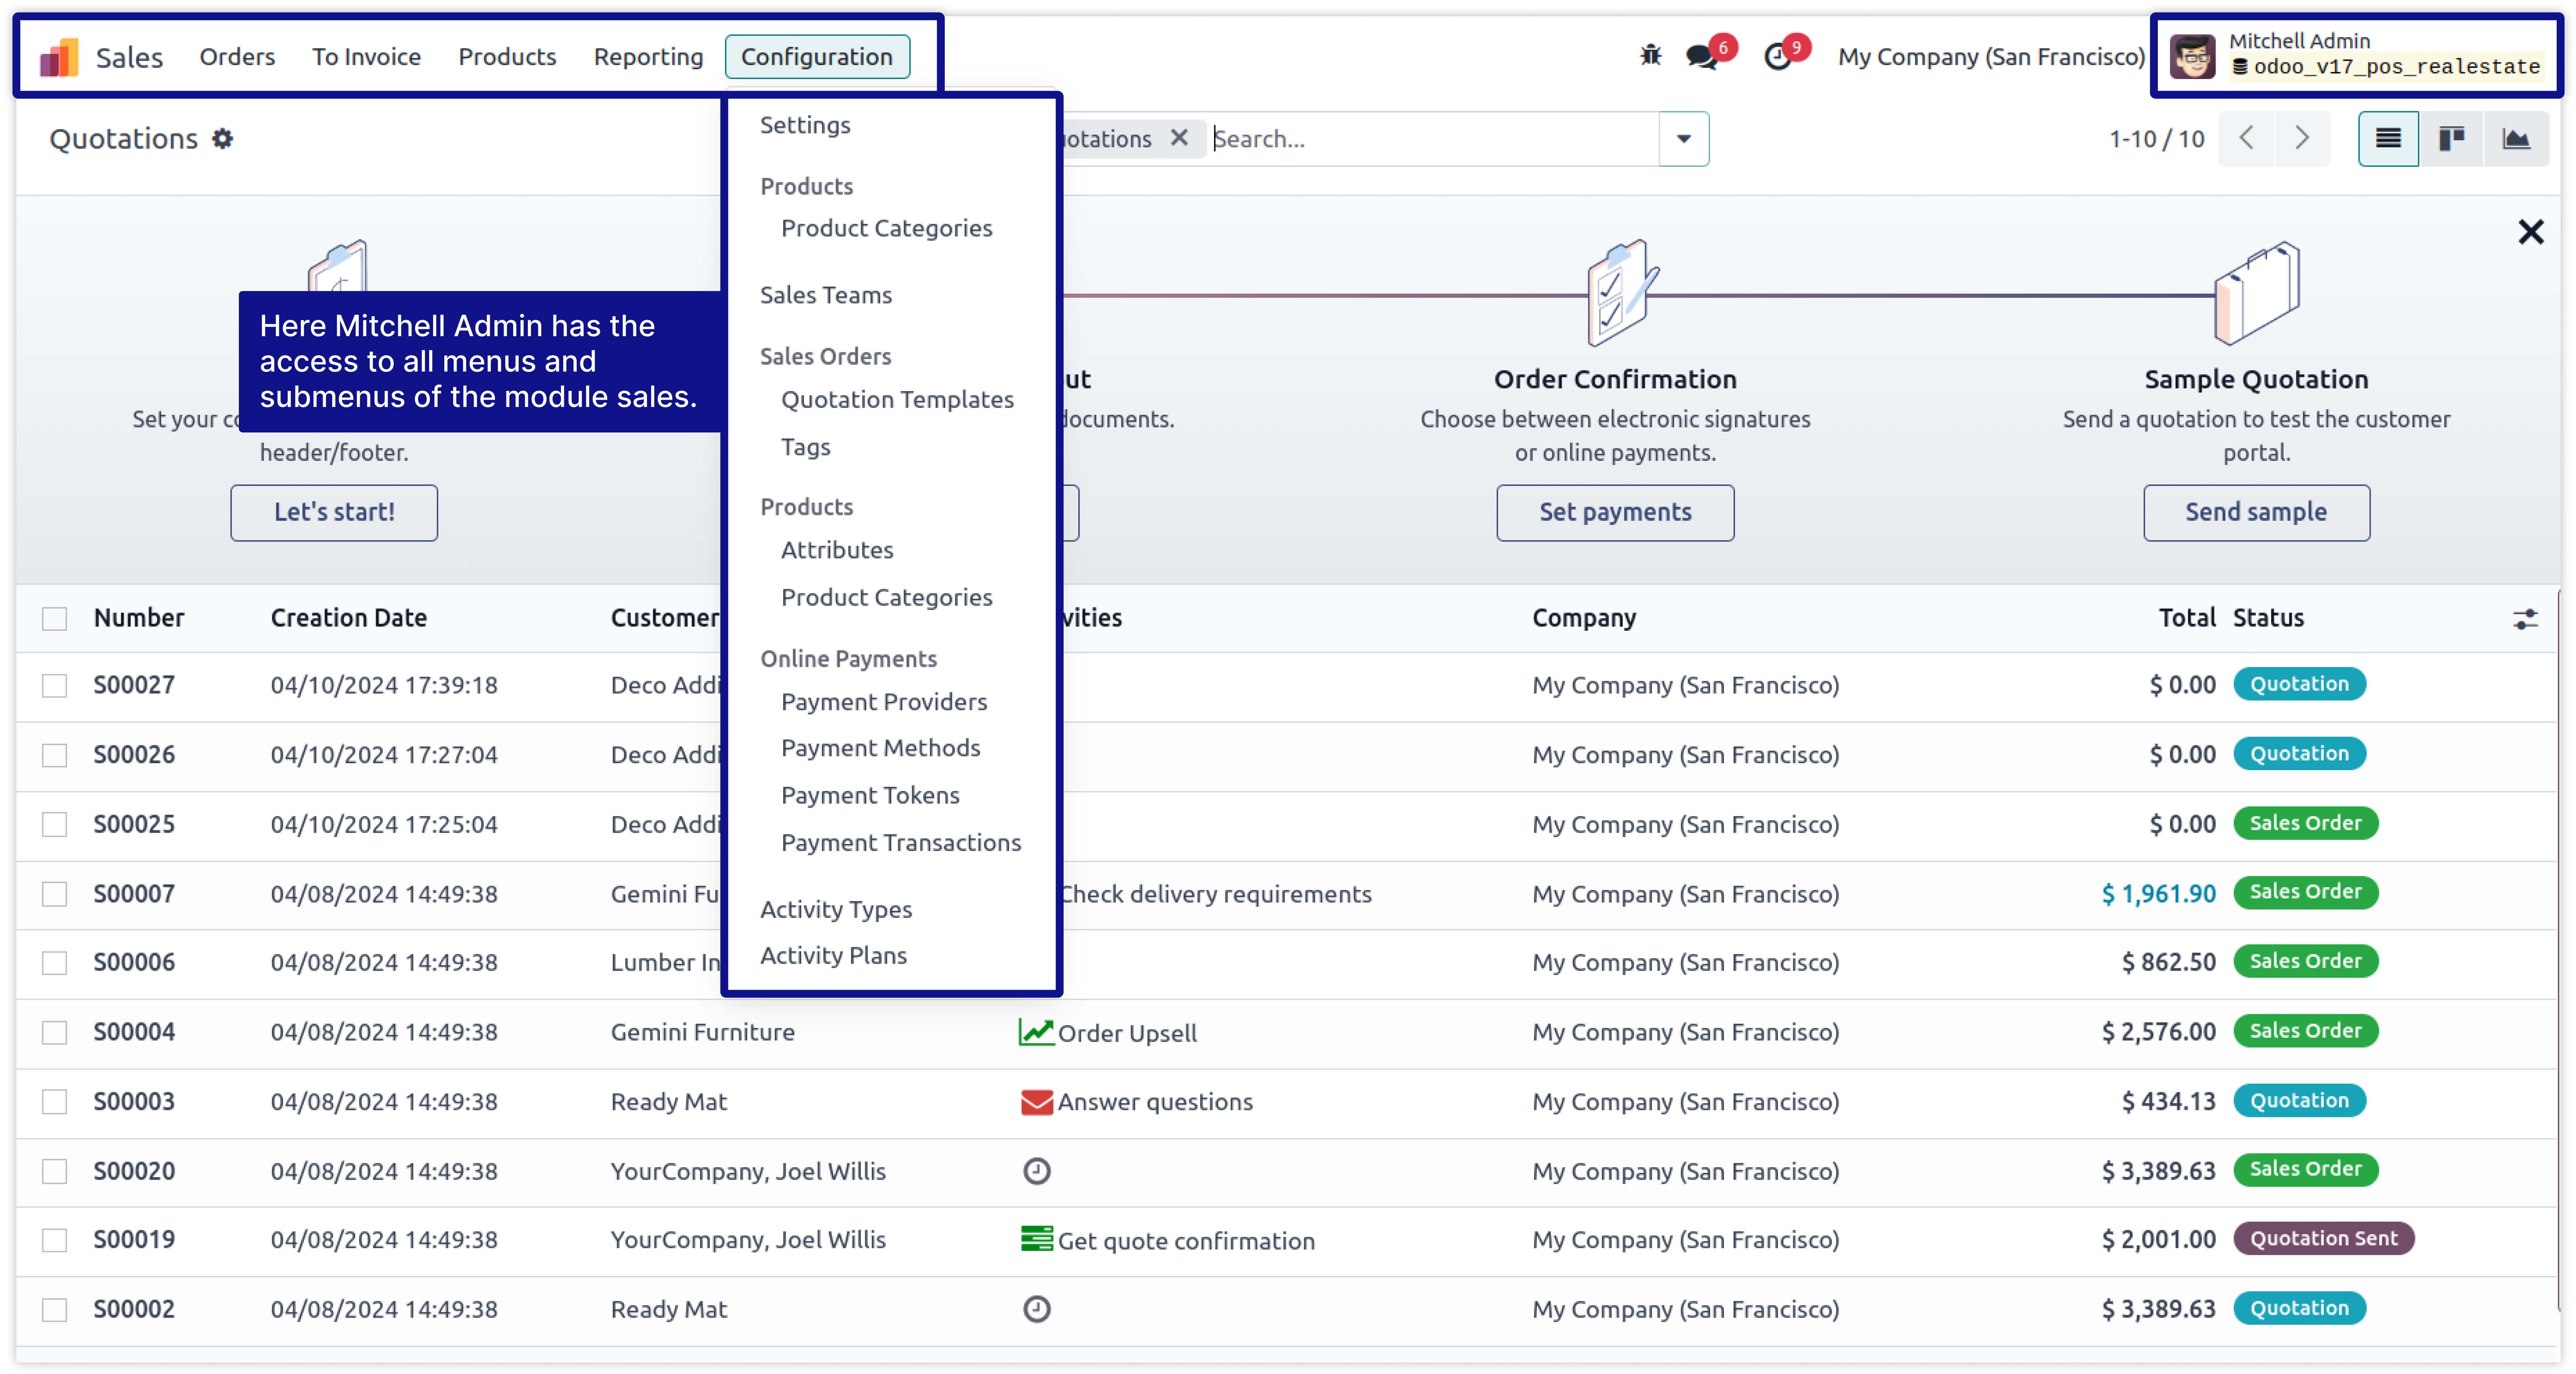The image size is (2576, 1374).
Task: Select checkbox for order S00027
Action: pos(54,686)
